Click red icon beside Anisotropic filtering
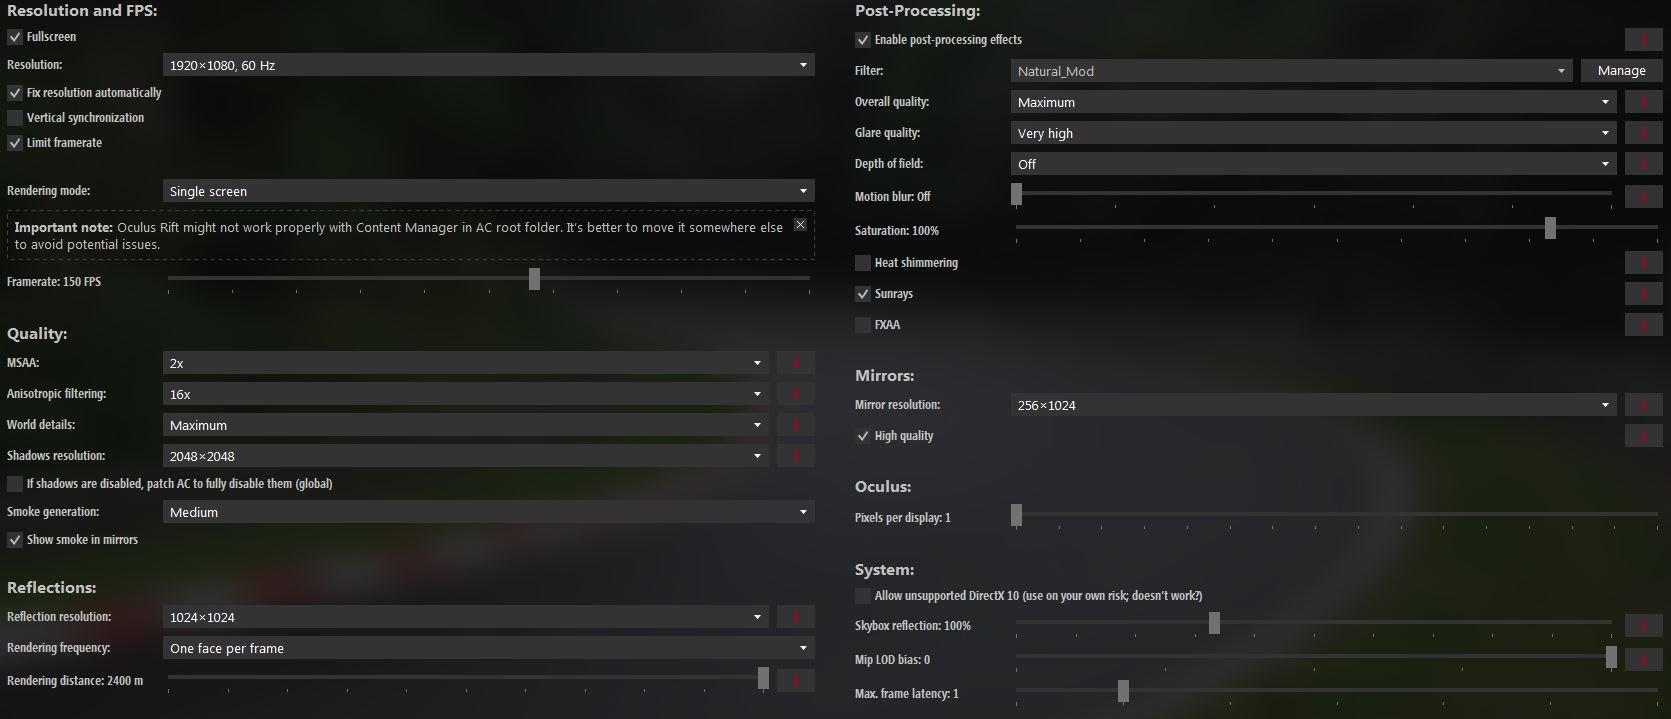 [x=796, y=394]
